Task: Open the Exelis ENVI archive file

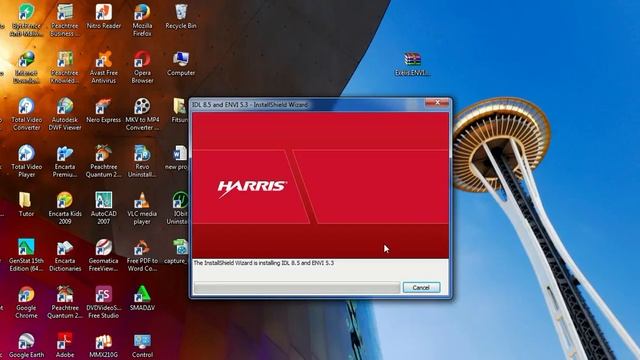Action: (x=412, y=64)
